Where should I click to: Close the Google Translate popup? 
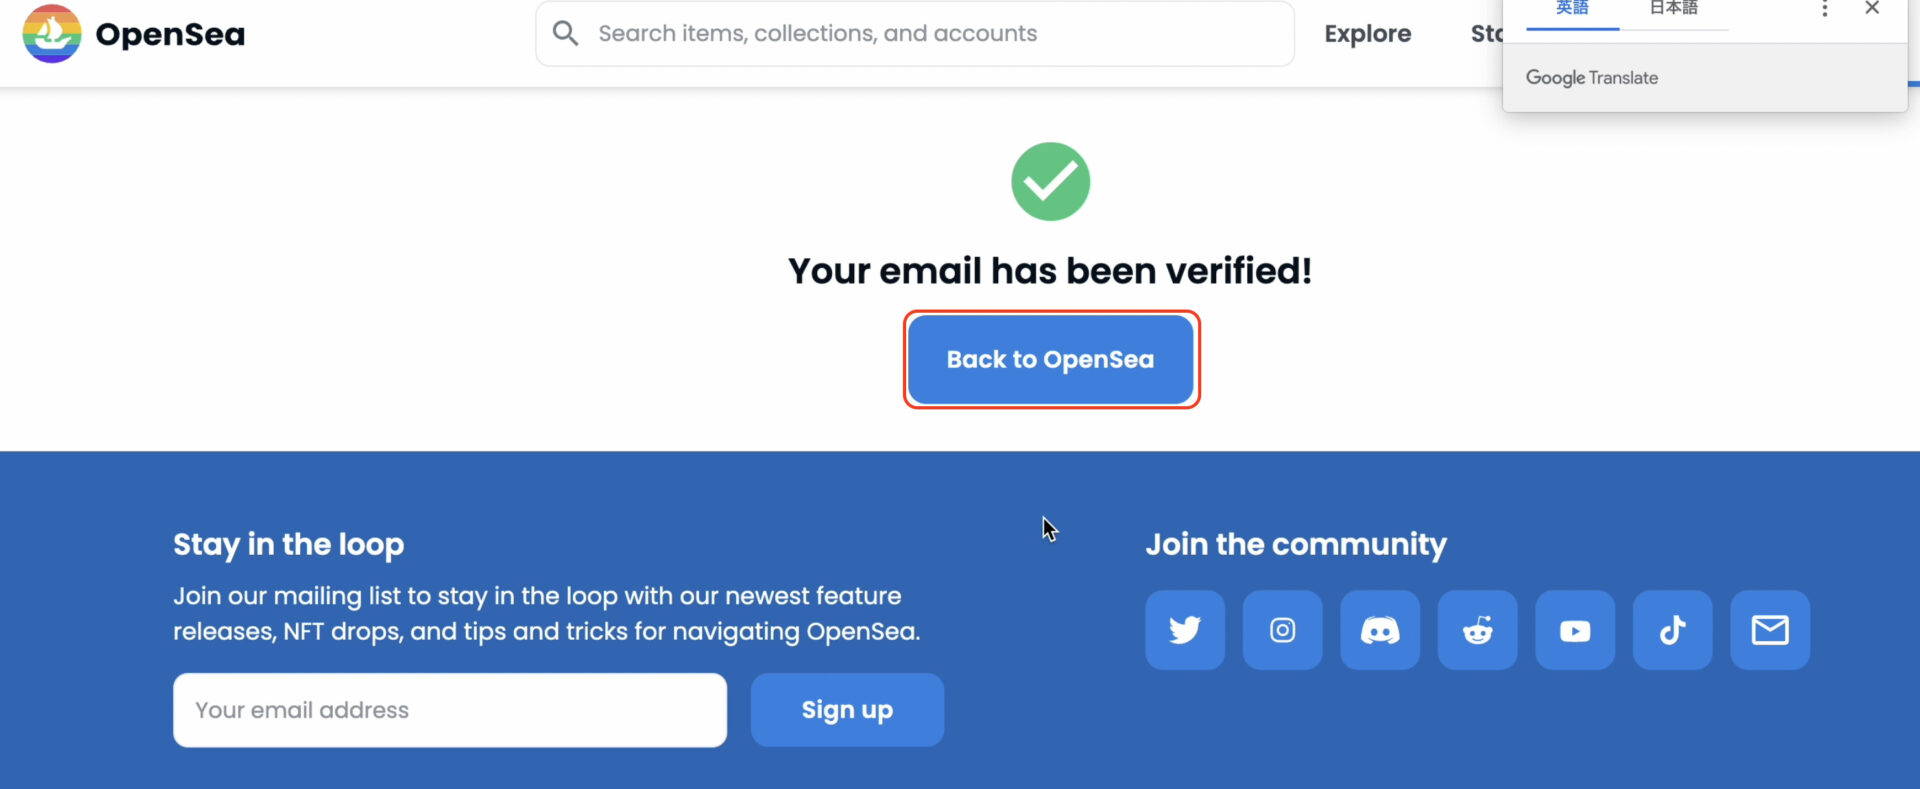coord(1872,8)
